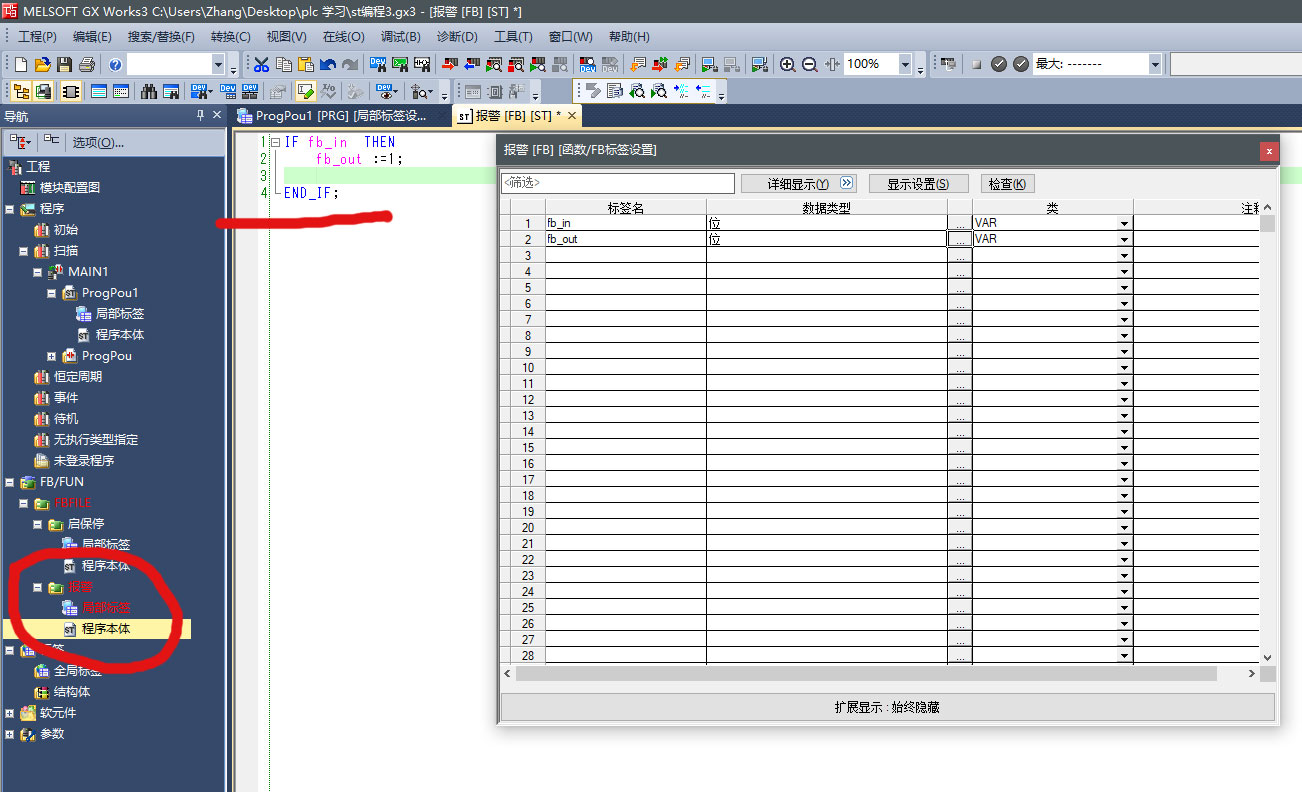Collapse the ProgPou1 tree node
This screenshot has width=1302, height=792.
point(52,293)
